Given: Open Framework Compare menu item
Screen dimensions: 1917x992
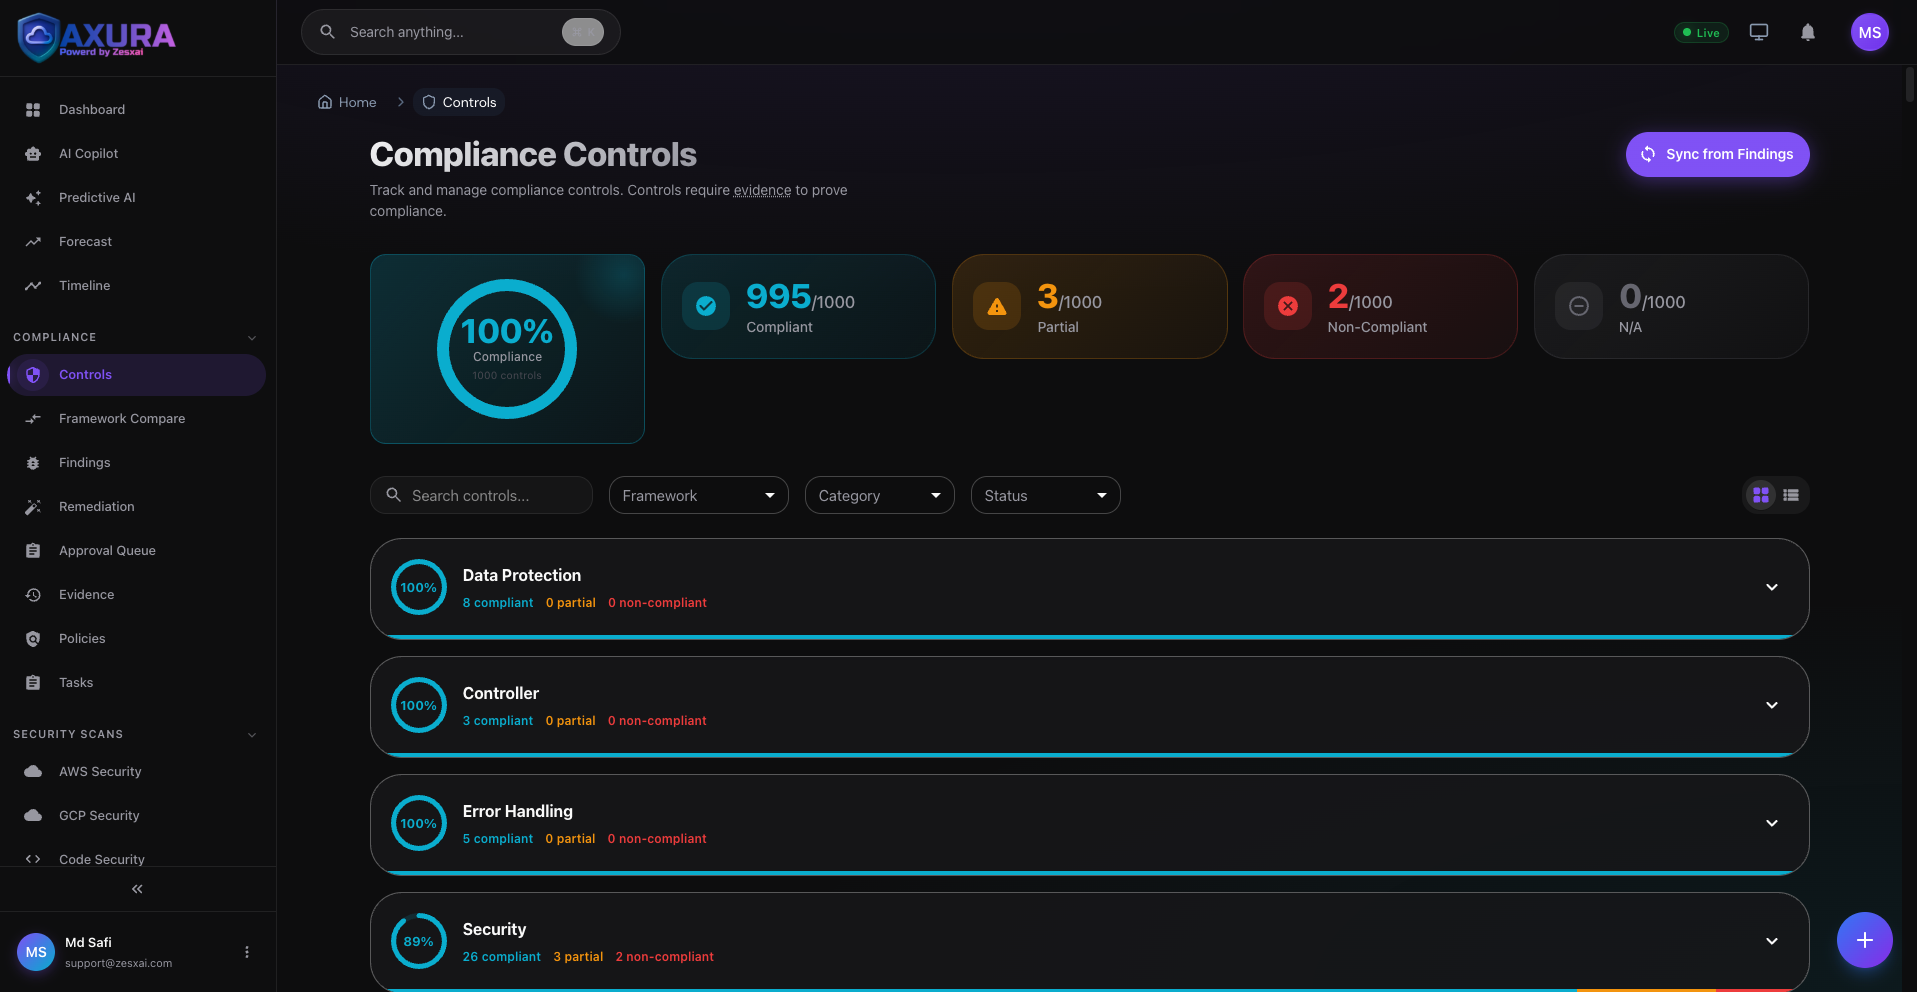Looking at the screenshot, I should point(137,419).
